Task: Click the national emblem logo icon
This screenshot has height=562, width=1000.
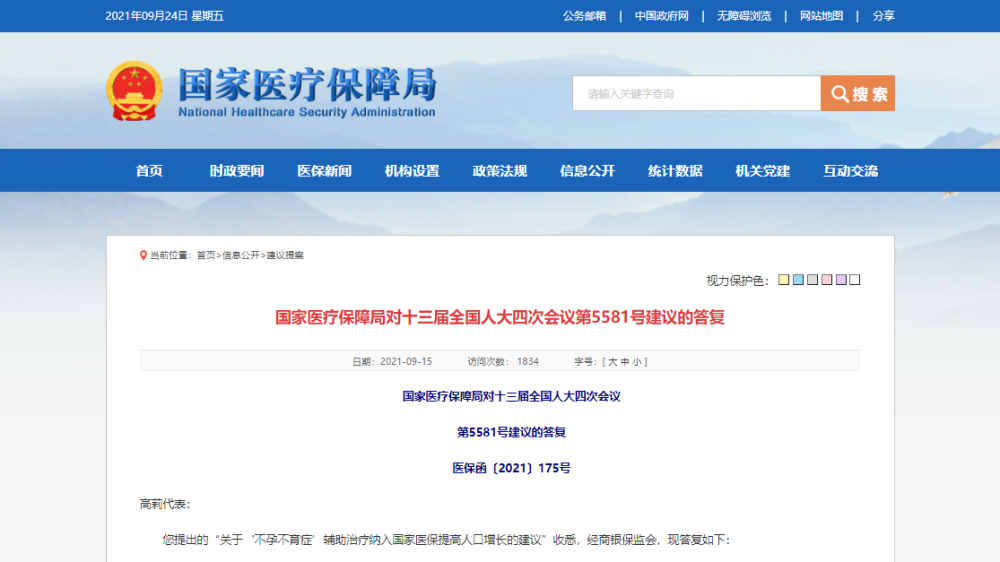Action: (x=134, y=91)
